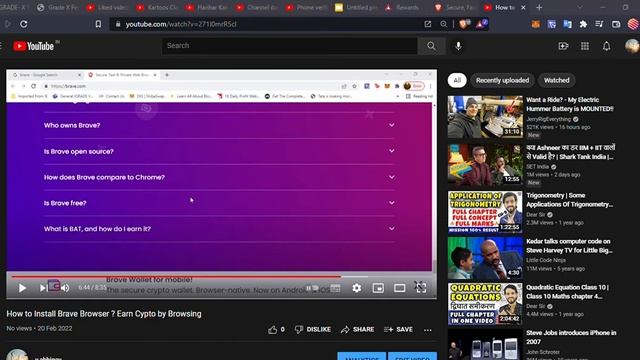Image resolution: width=640 pixels, height=360 pixels.
Task: Toggle theater mode view
Action: tap(400, 288)
